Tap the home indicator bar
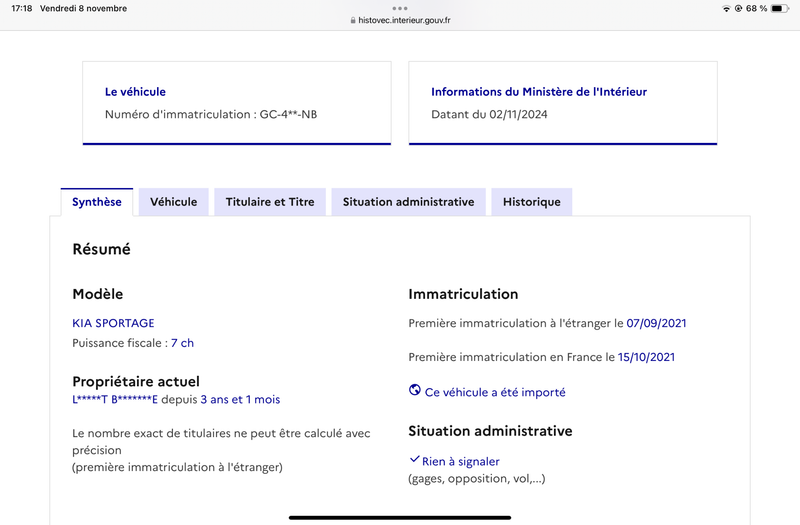 (x=400, y=517)
